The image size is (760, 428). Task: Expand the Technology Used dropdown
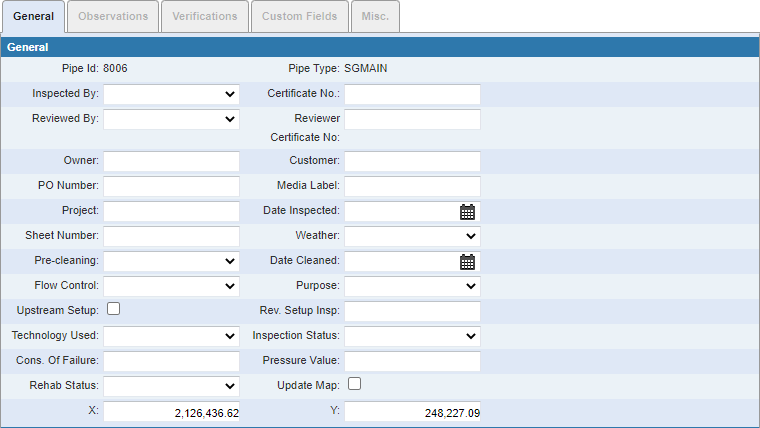pos(171,336)
